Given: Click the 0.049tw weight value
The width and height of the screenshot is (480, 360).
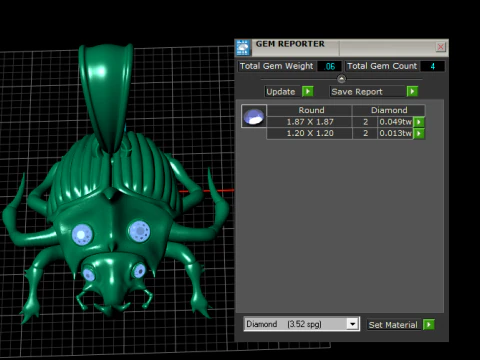Looking at the screenshot, I should 395,122.
